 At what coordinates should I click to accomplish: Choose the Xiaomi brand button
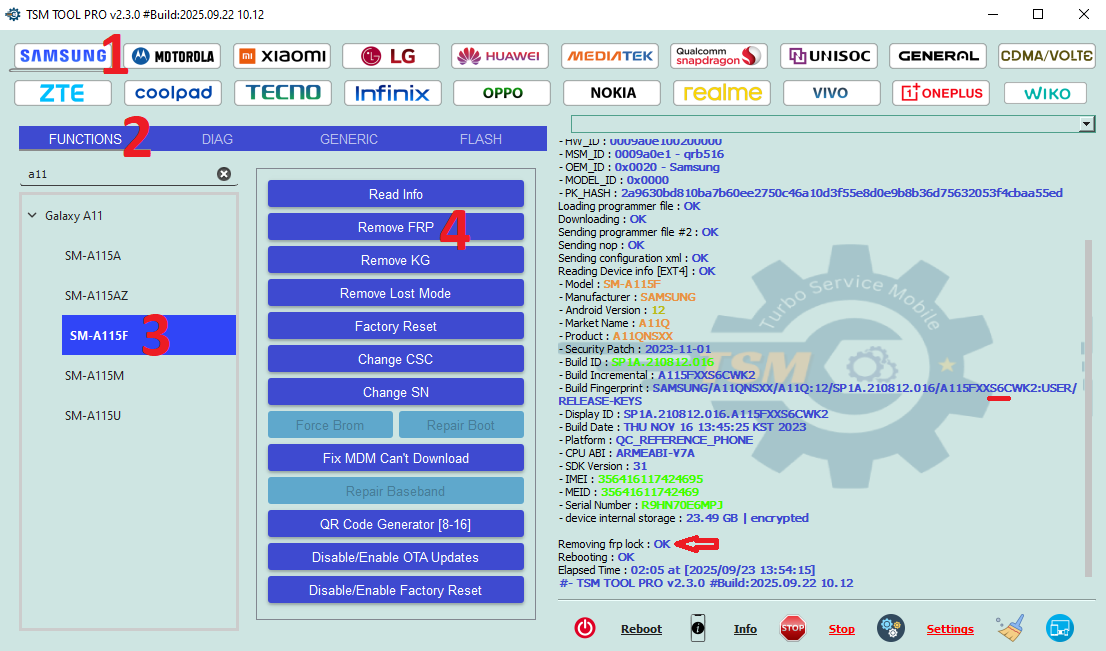(282, 56)
